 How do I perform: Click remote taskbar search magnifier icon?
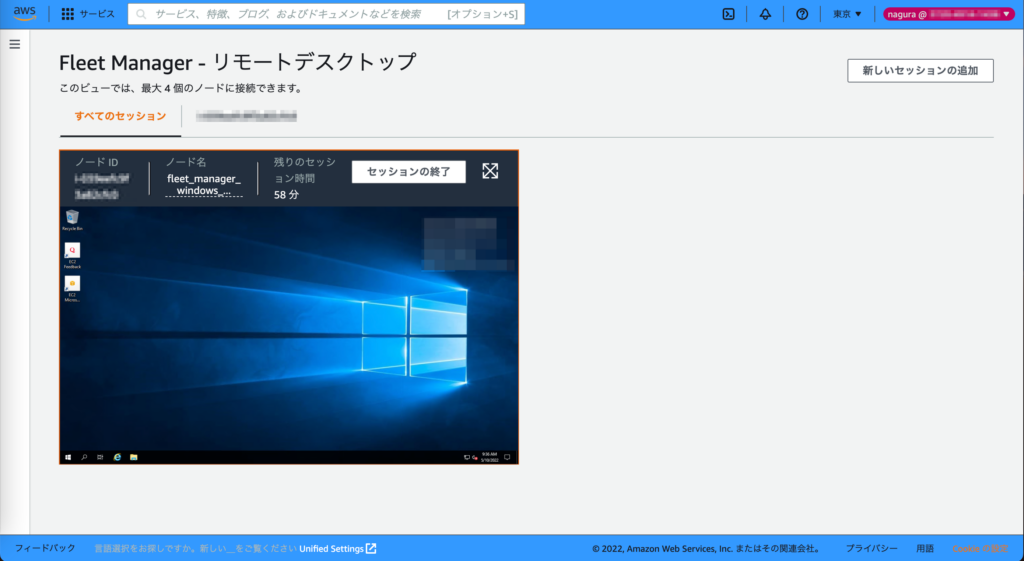tap(84, 457)
